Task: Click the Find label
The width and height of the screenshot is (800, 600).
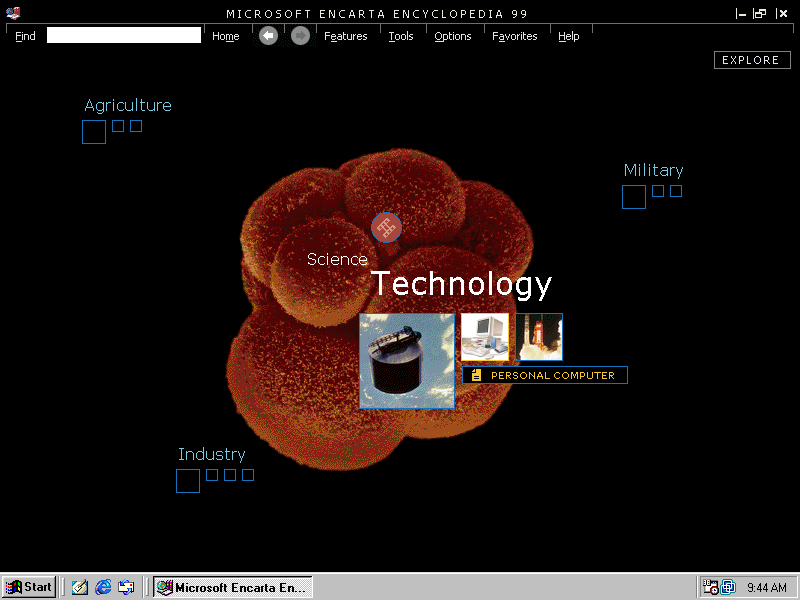Action: coord(25,36)
